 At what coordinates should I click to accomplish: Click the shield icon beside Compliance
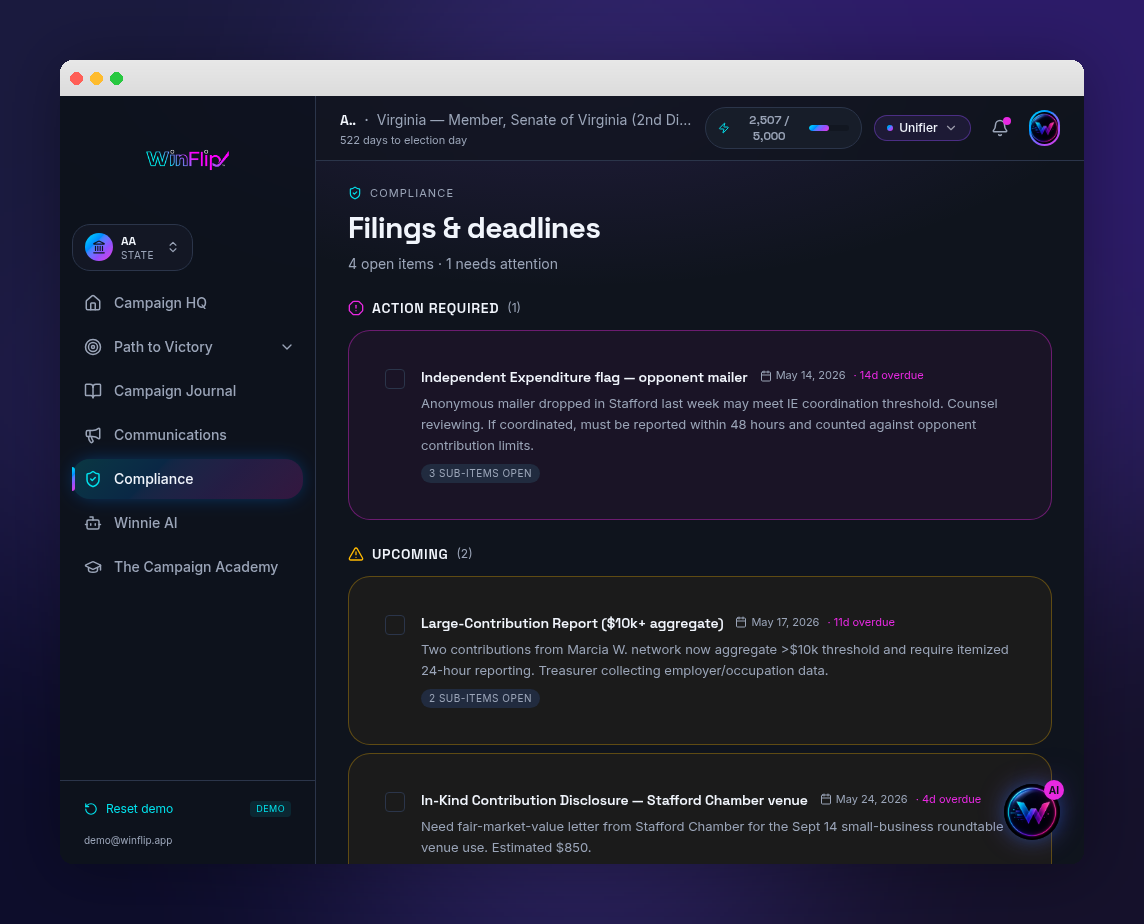pyautogui.click(x=93, y=479)
